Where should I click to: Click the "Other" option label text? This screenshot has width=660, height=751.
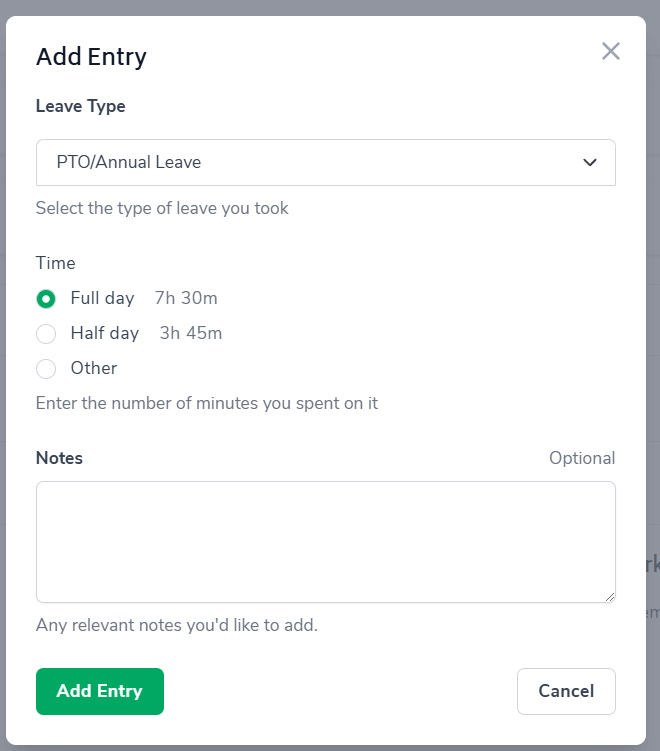(94, 368)
